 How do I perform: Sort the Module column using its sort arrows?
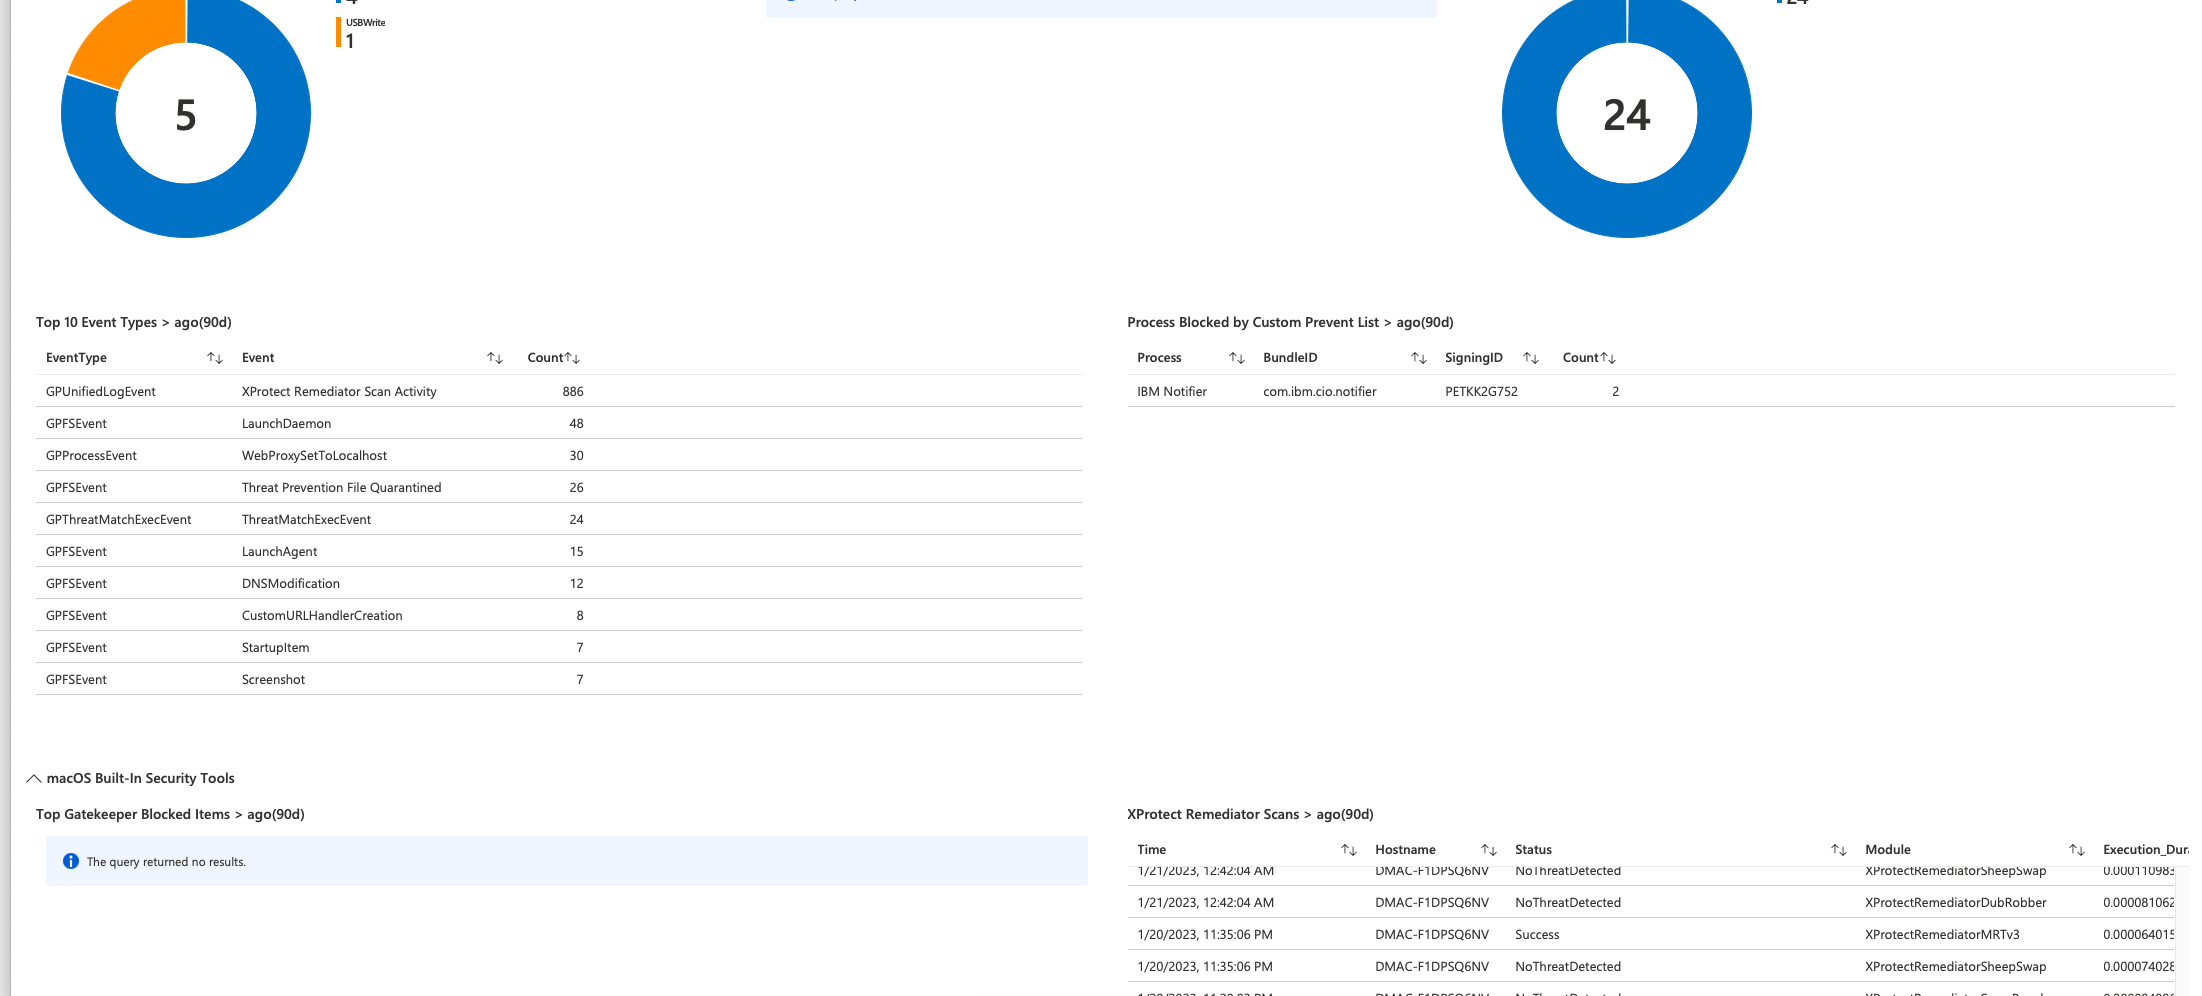tap(2078, 849)
